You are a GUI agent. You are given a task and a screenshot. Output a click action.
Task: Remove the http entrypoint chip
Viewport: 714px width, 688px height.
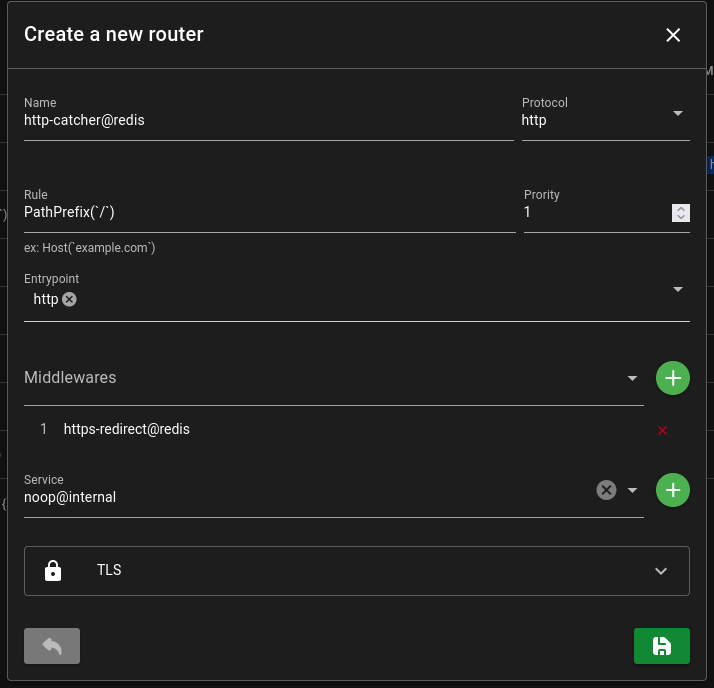(69, 299)
